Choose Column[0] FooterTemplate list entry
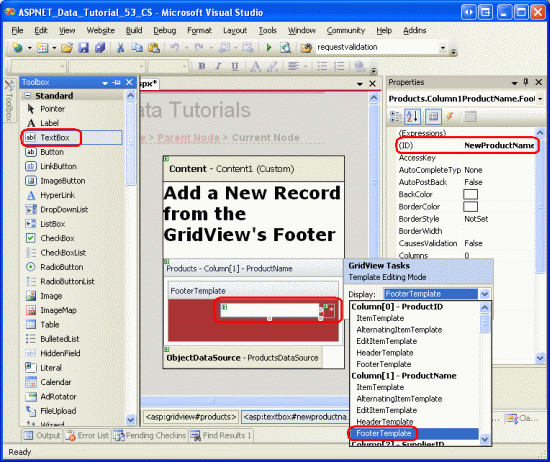Screen dimensions: 550x462 [383, 364]
